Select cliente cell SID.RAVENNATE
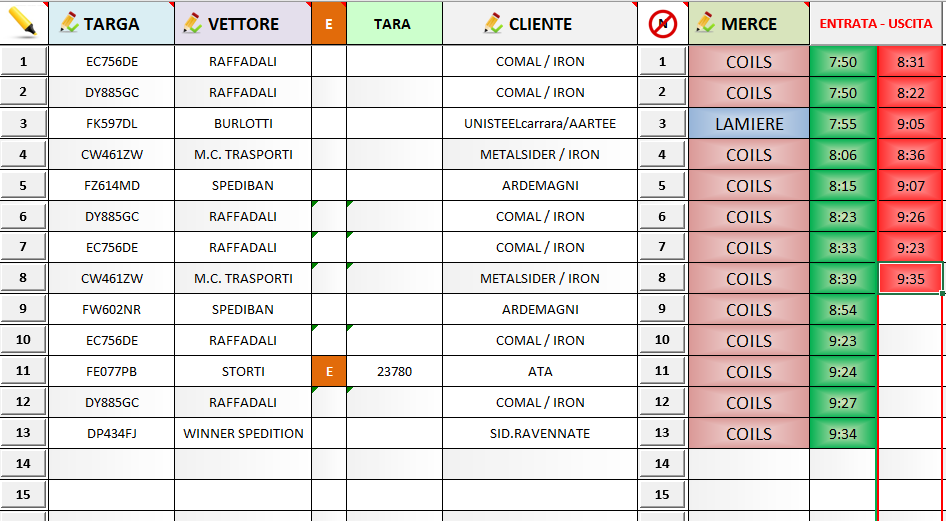The height and width of the screenshot is (521, 946). (x=540, y=433)
